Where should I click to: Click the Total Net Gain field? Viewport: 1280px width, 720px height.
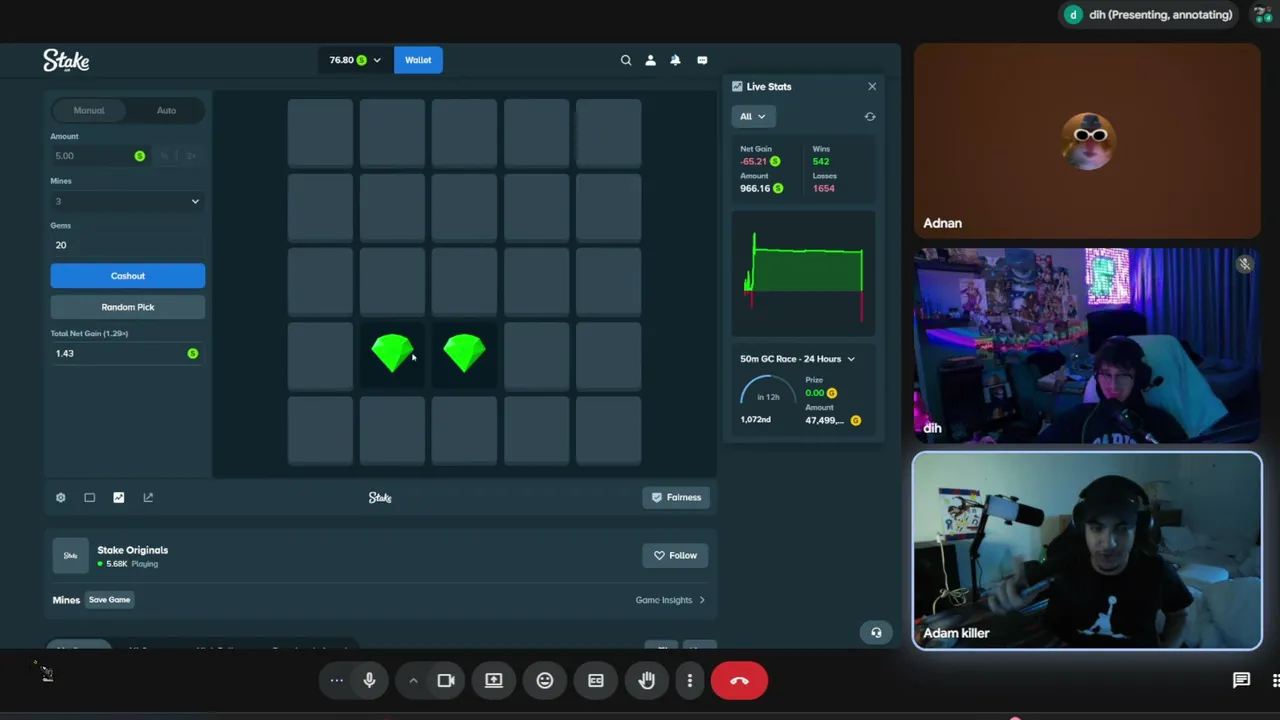128,353
